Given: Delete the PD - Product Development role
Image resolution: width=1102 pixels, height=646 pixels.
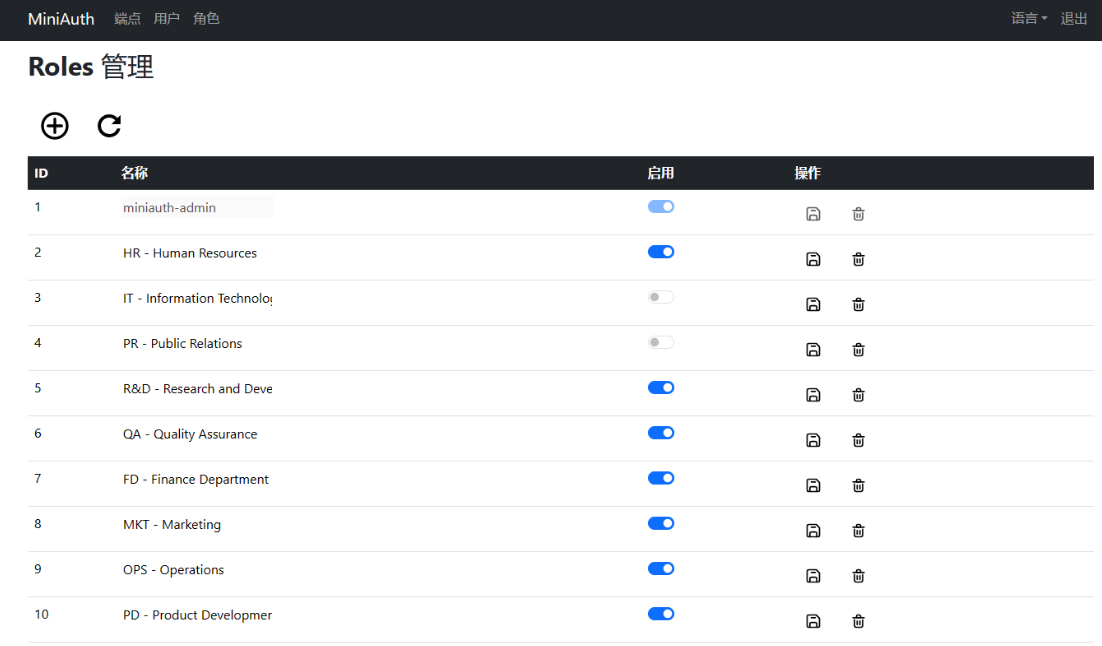Looking at the screenshot, I should (x=858, y=621).
